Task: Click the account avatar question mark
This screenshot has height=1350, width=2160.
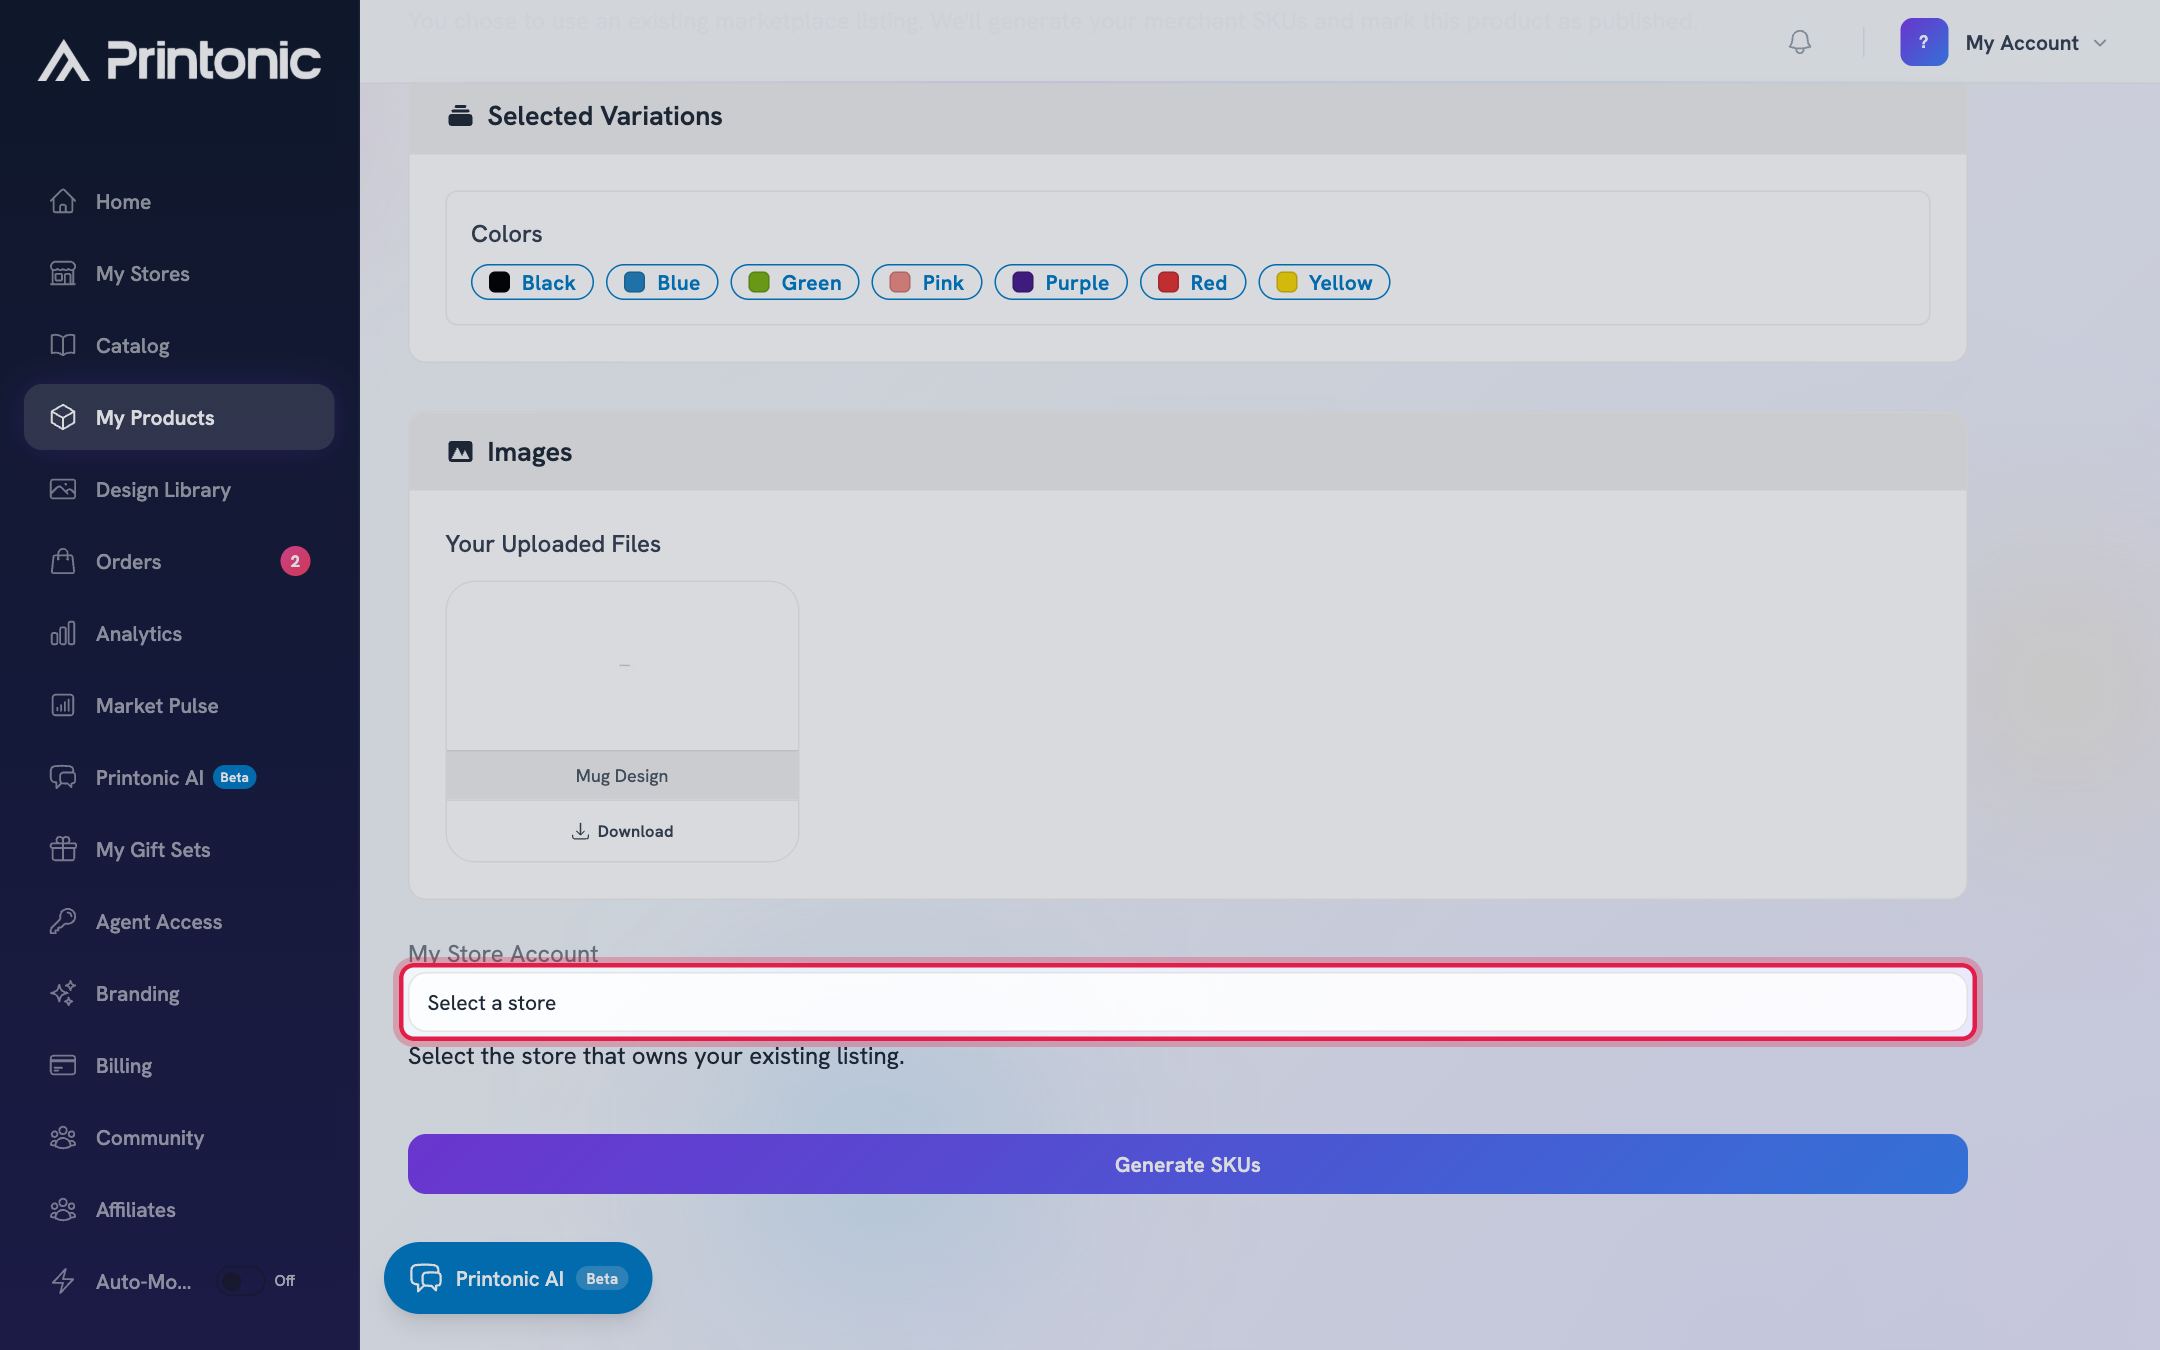Action: tap(1924, 42)
